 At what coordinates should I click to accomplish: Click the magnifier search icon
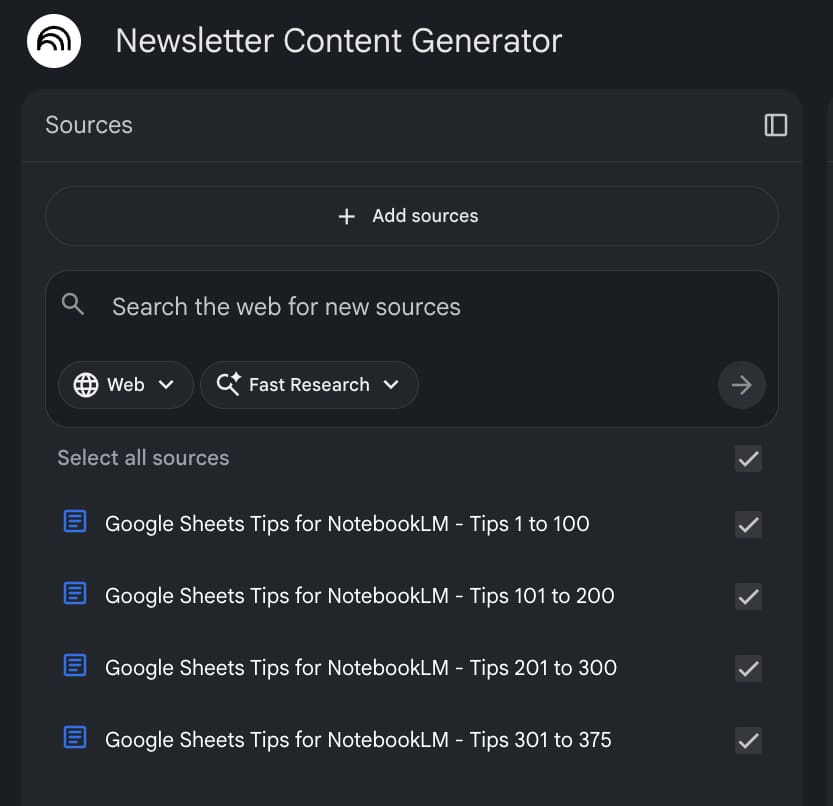[x=73, y=305]
